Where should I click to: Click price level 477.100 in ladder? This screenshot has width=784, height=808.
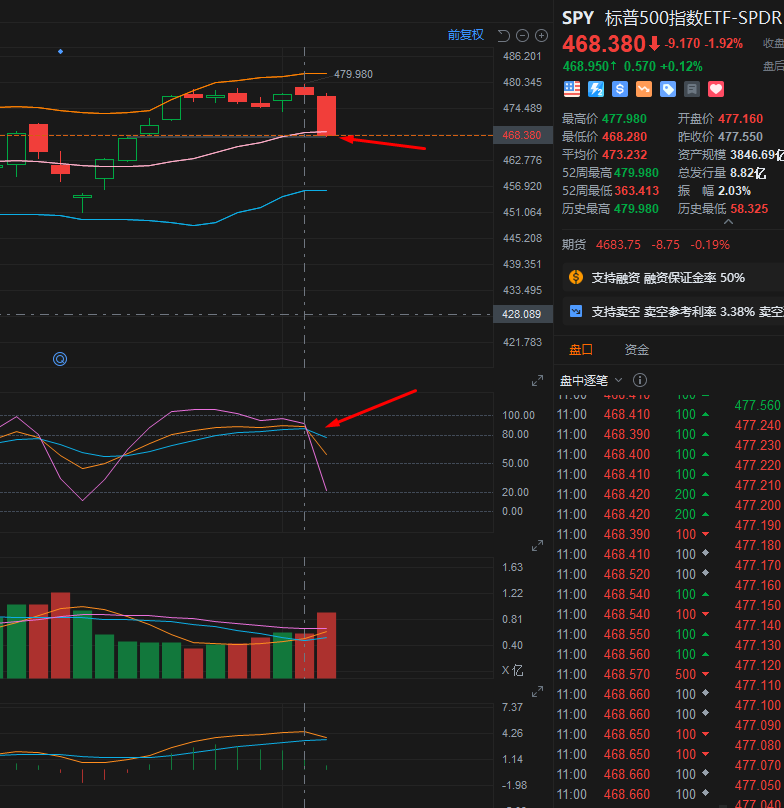click(757, 705)
